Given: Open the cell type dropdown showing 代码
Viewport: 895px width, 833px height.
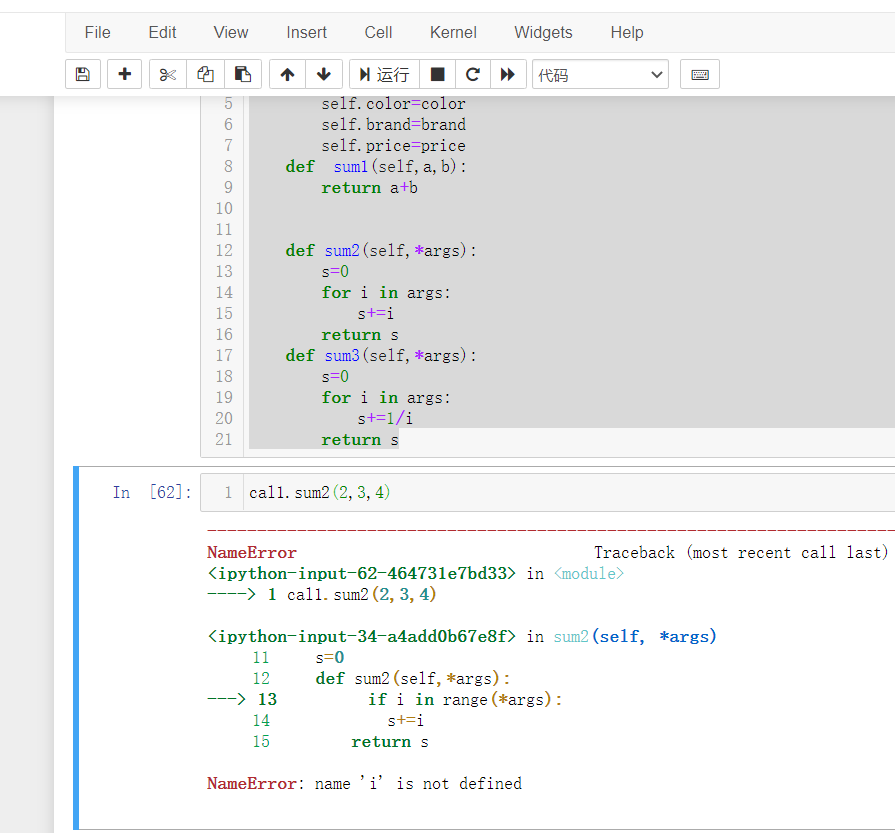Looking at the screenshot, I should click(600, 74).
